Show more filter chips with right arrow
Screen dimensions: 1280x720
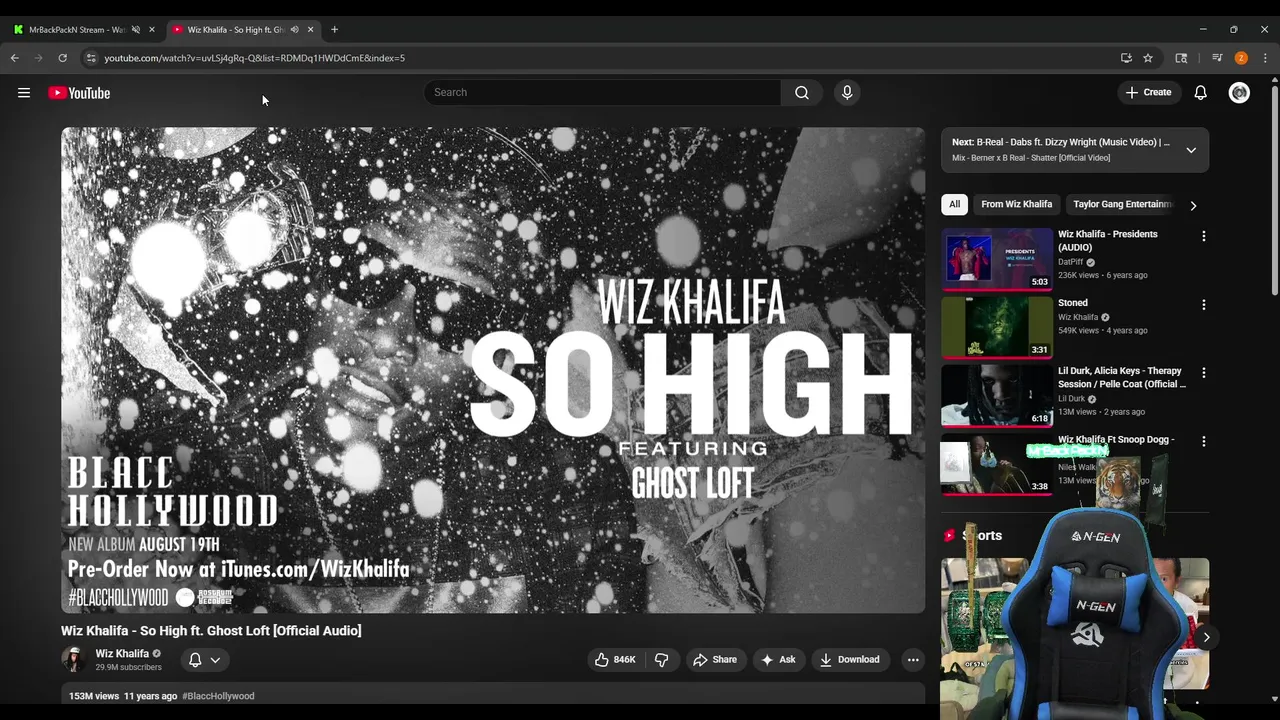(x=1193, y=205)
